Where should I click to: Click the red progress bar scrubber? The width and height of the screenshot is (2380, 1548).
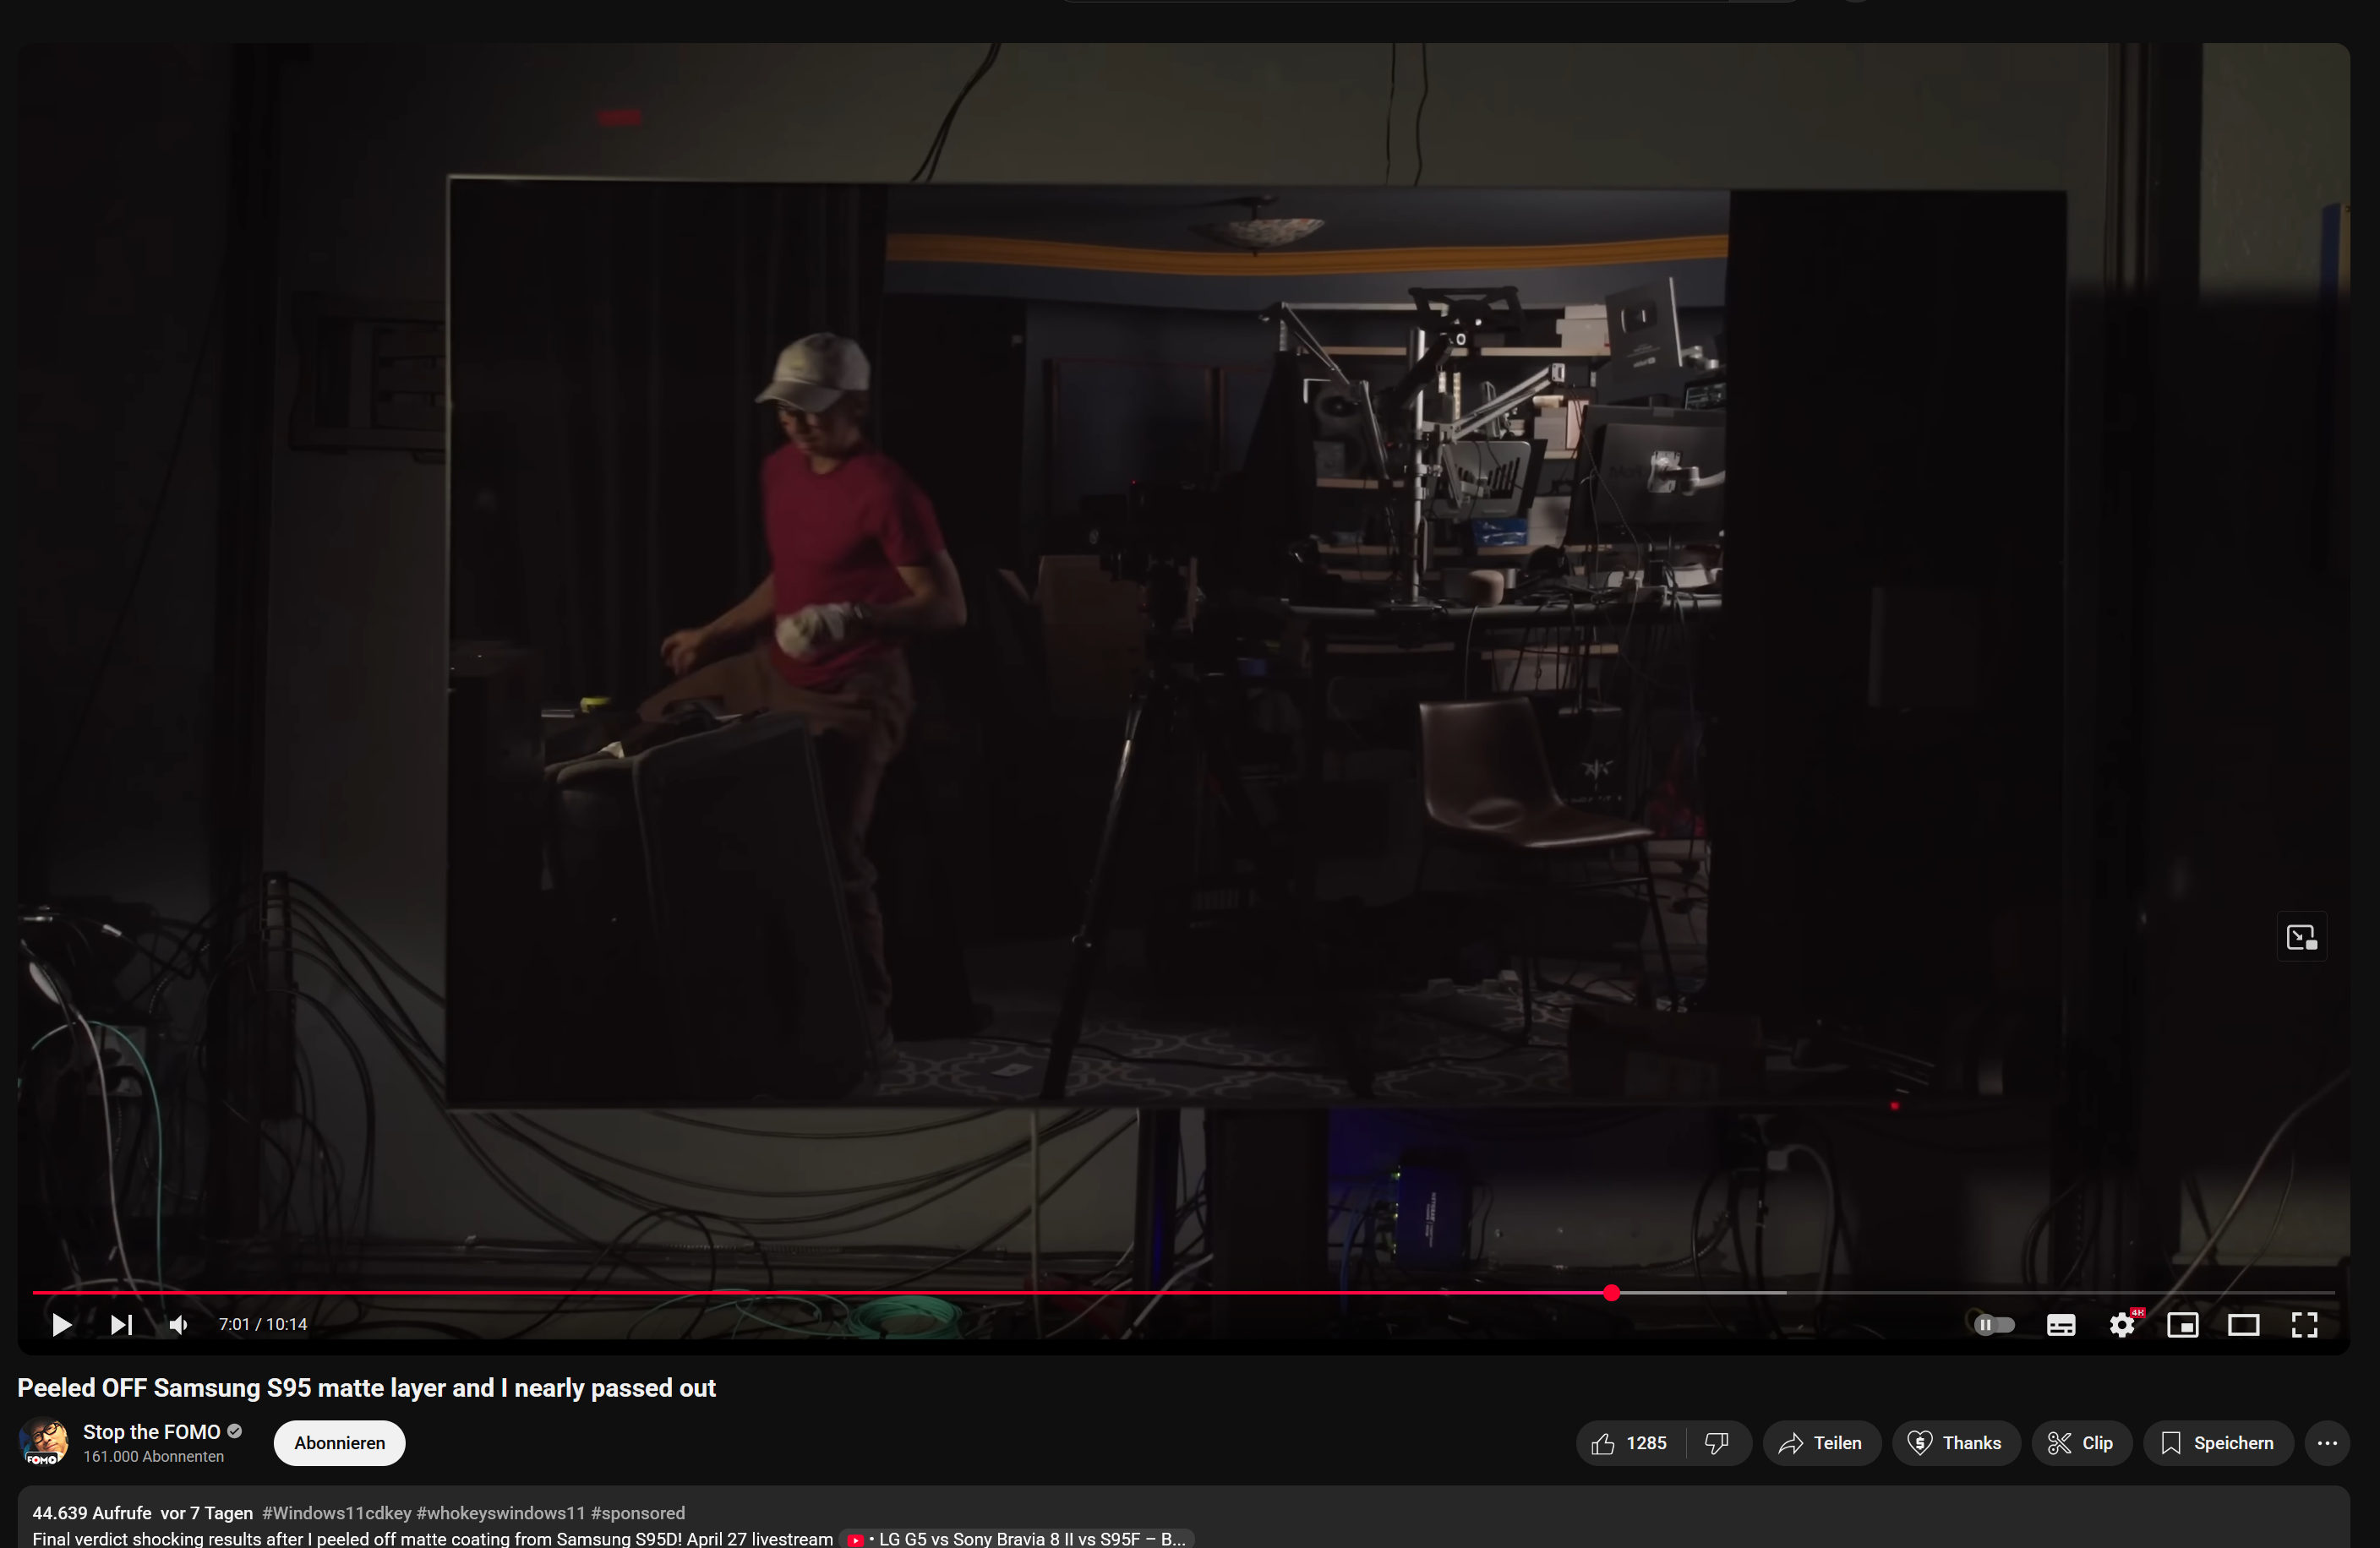[1611, 1293]
